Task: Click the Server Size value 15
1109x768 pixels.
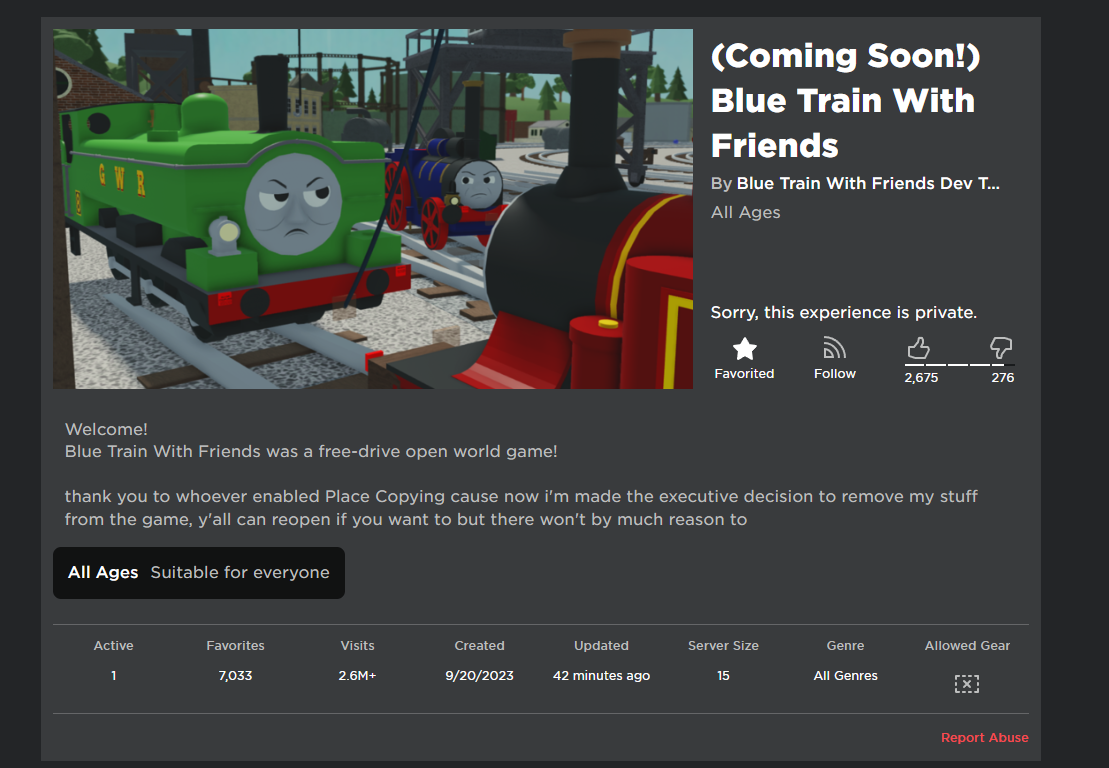Action: (x=723, y=676)
